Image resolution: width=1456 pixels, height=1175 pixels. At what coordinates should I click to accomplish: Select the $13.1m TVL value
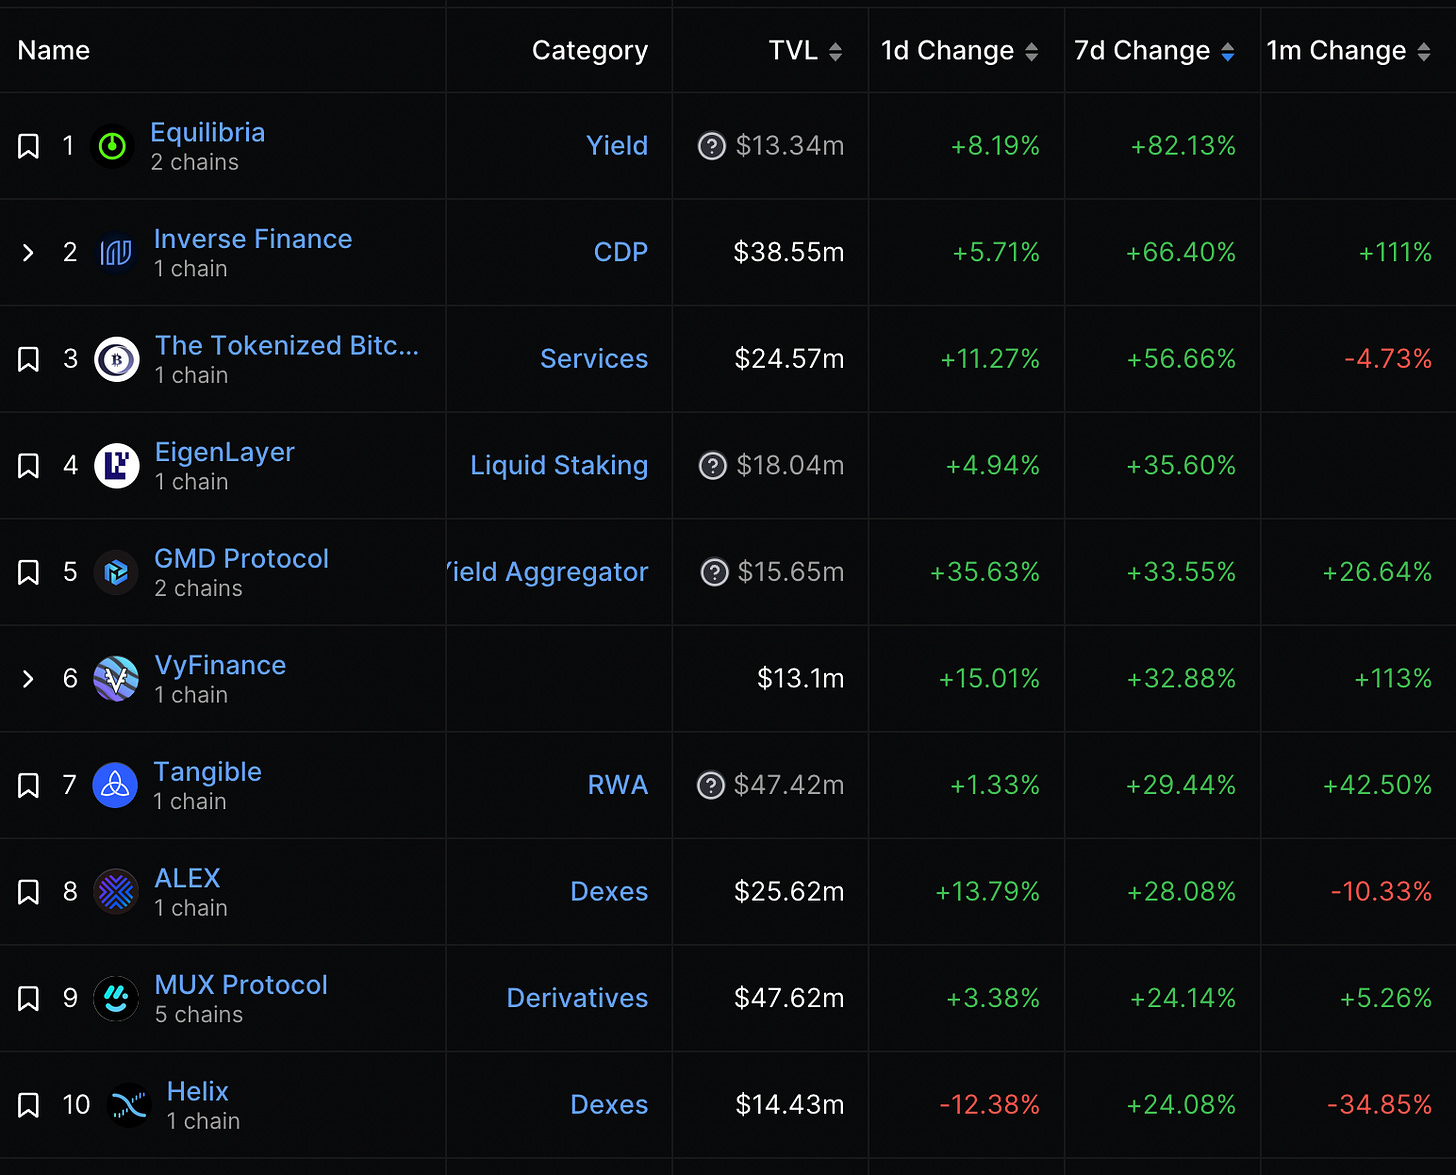pyautogui.click(x=800, y=679)
